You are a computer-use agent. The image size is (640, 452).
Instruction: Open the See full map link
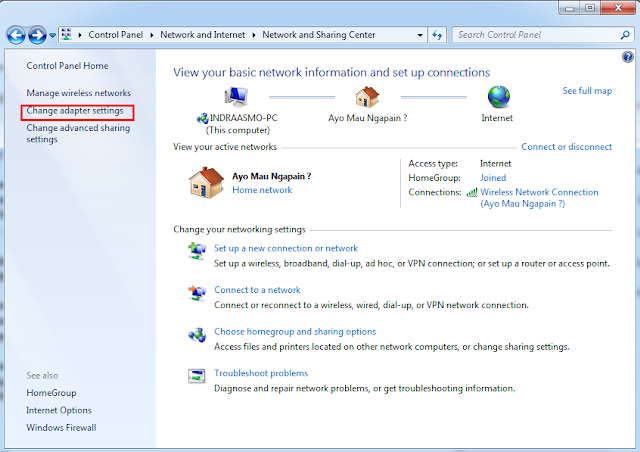(587, 91)
